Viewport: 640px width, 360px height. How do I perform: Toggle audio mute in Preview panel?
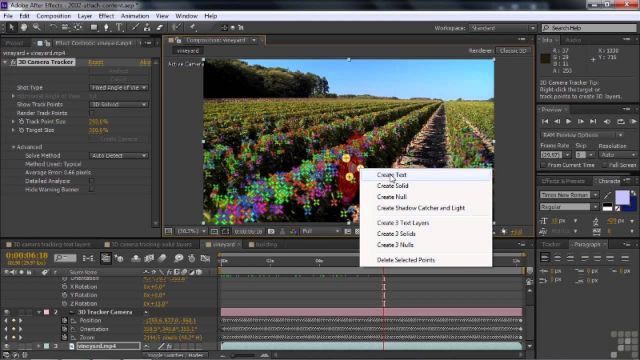coord(607,121)
